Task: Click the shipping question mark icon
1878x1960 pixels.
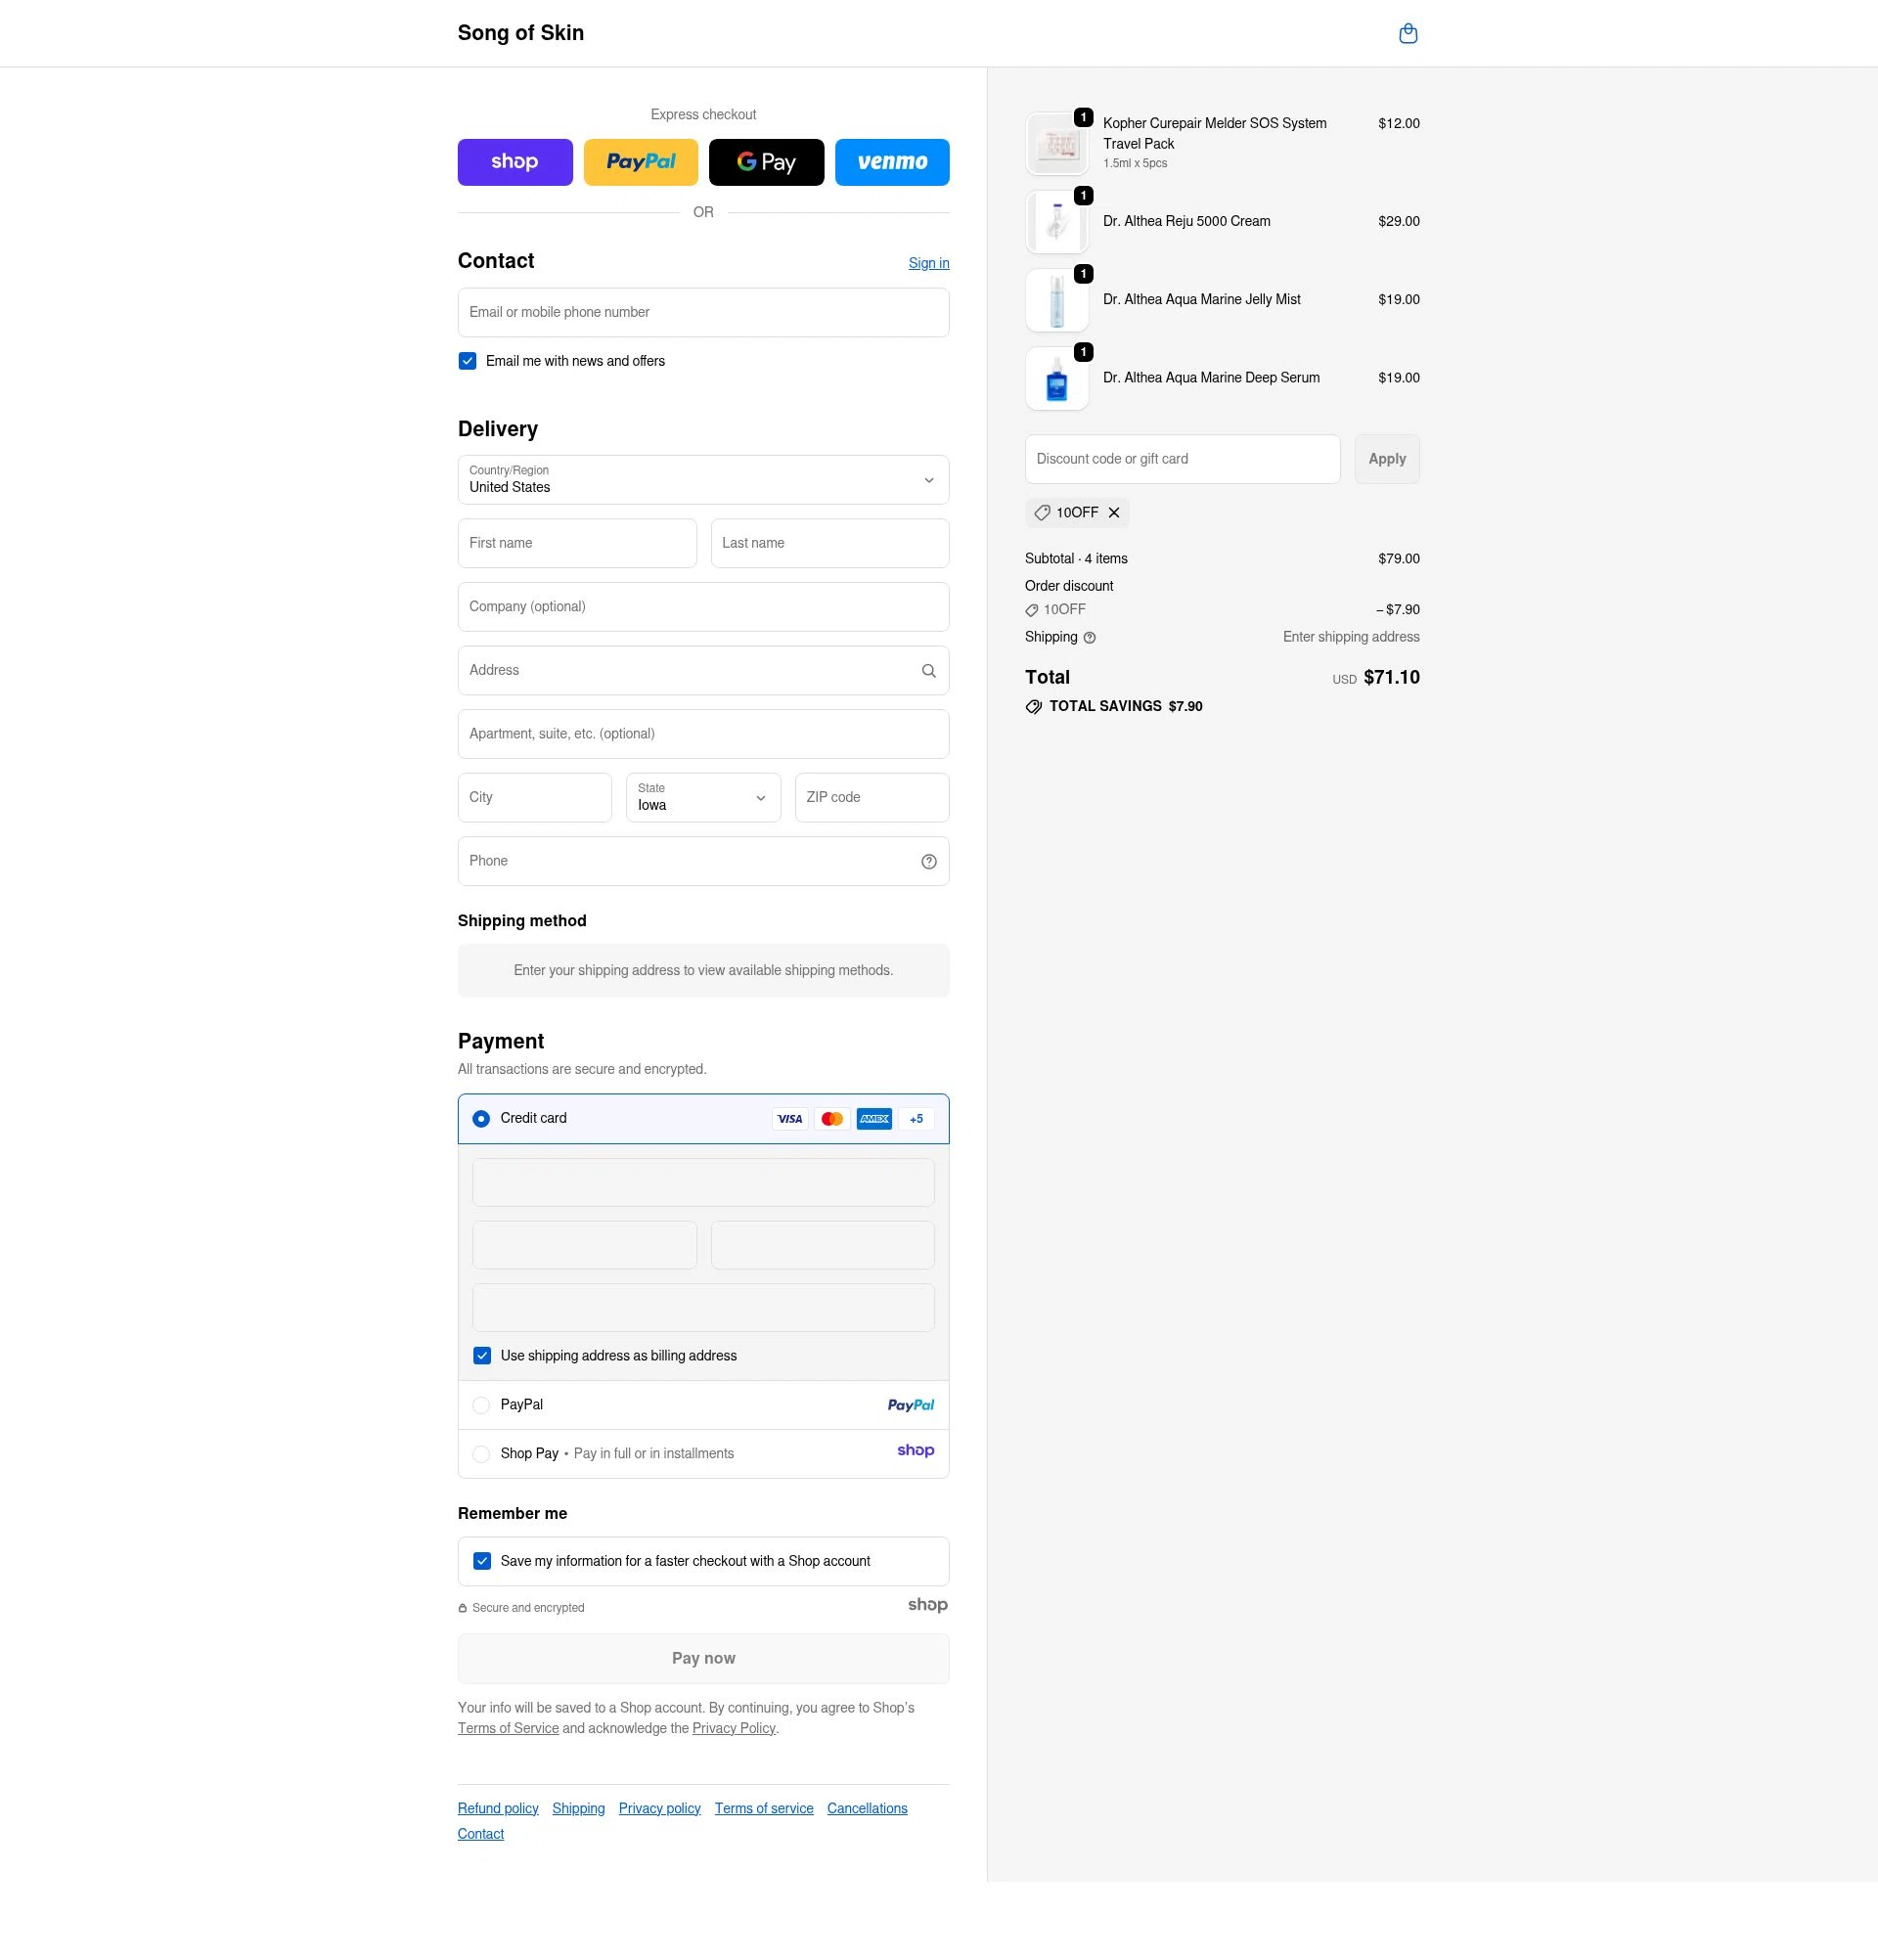Action: click(x=1089, y=637)
